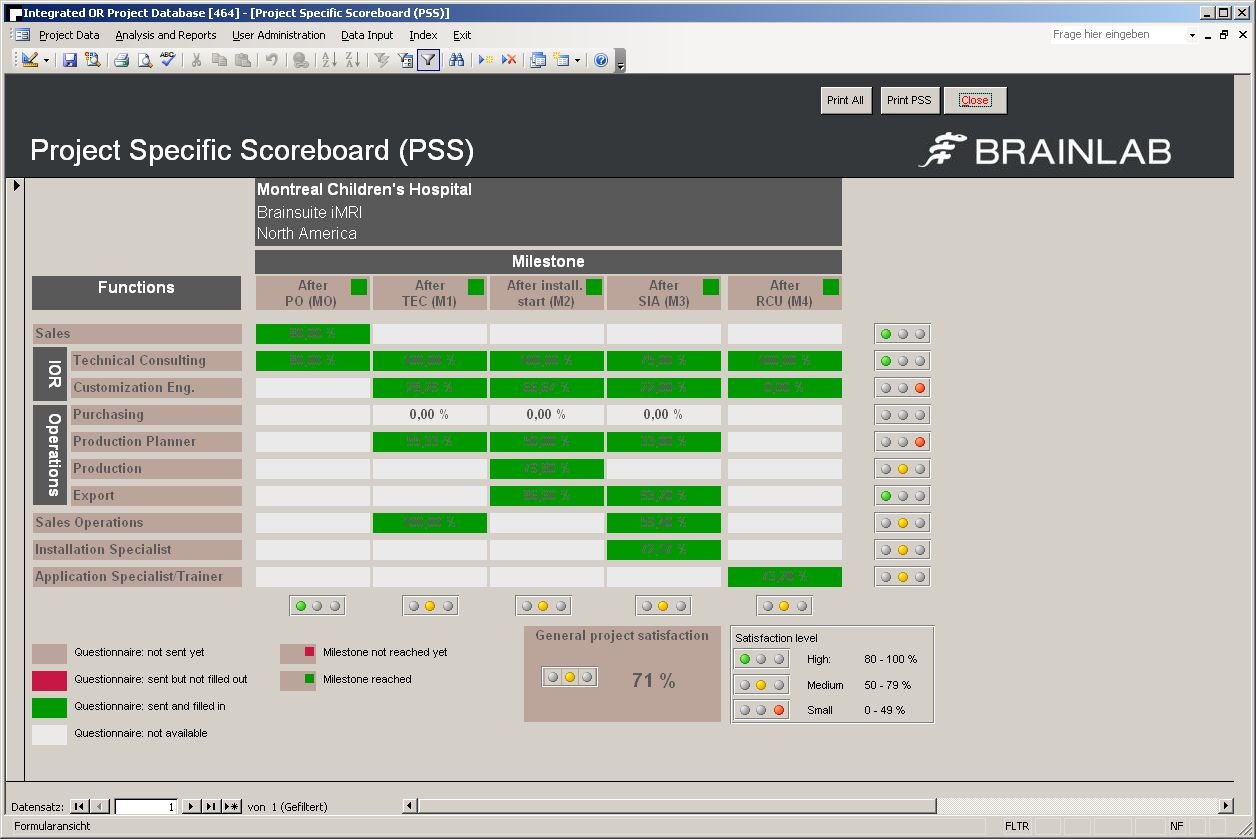Click the green 'sent and filled in' legend swatch
This screenshot has height=839, width=1256.
click(49, 708)
